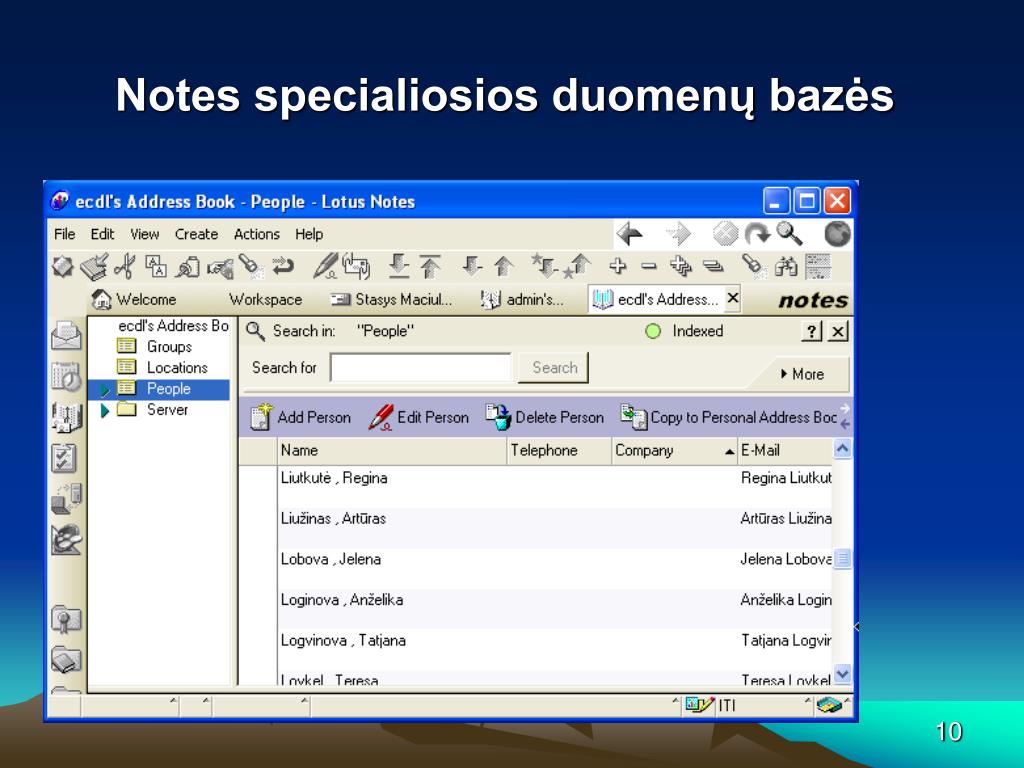Image resolution: width=1024 pixels, height=768 pixels.
Task: Select People in the navigation tree
Action: coord(168,389)
